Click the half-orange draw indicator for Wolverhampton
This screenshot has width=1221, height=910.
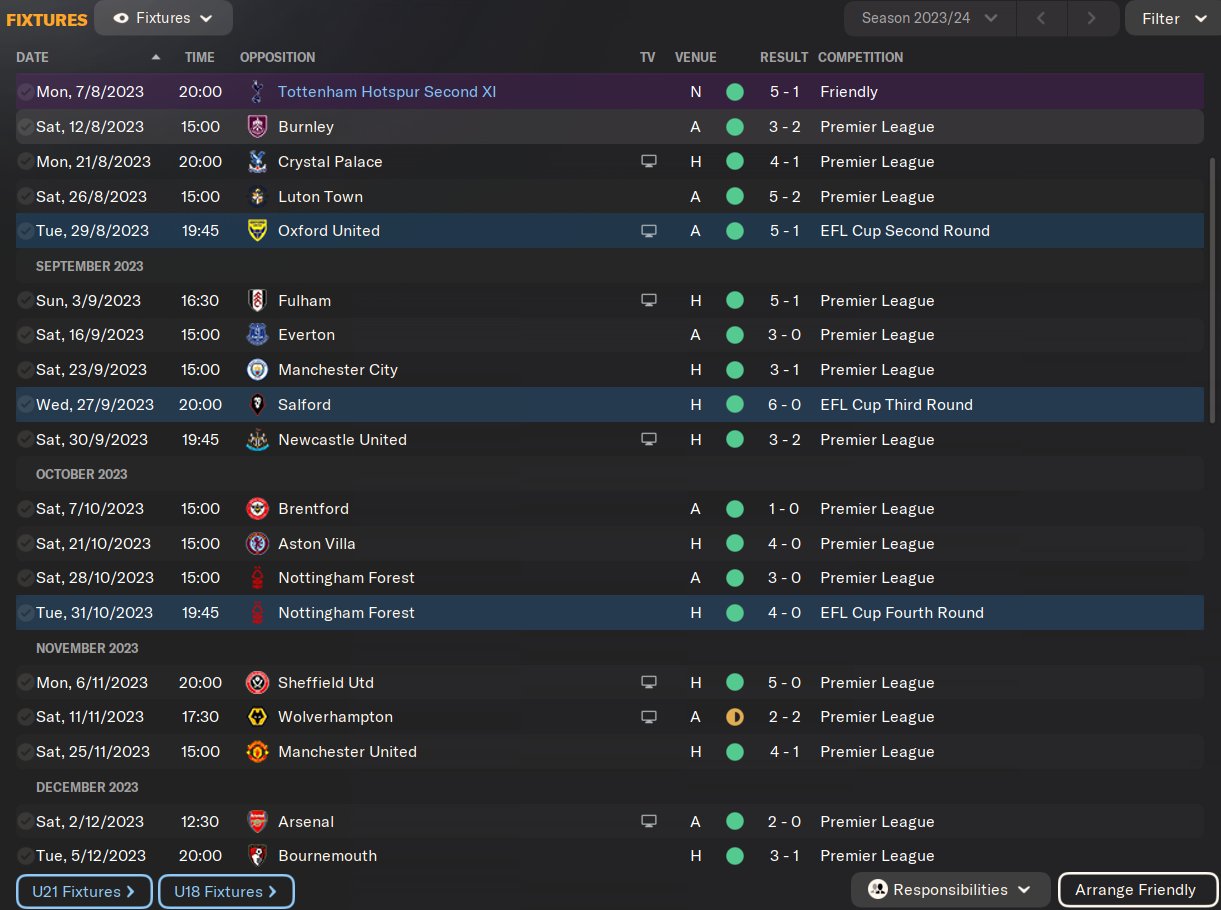(735, 717)
